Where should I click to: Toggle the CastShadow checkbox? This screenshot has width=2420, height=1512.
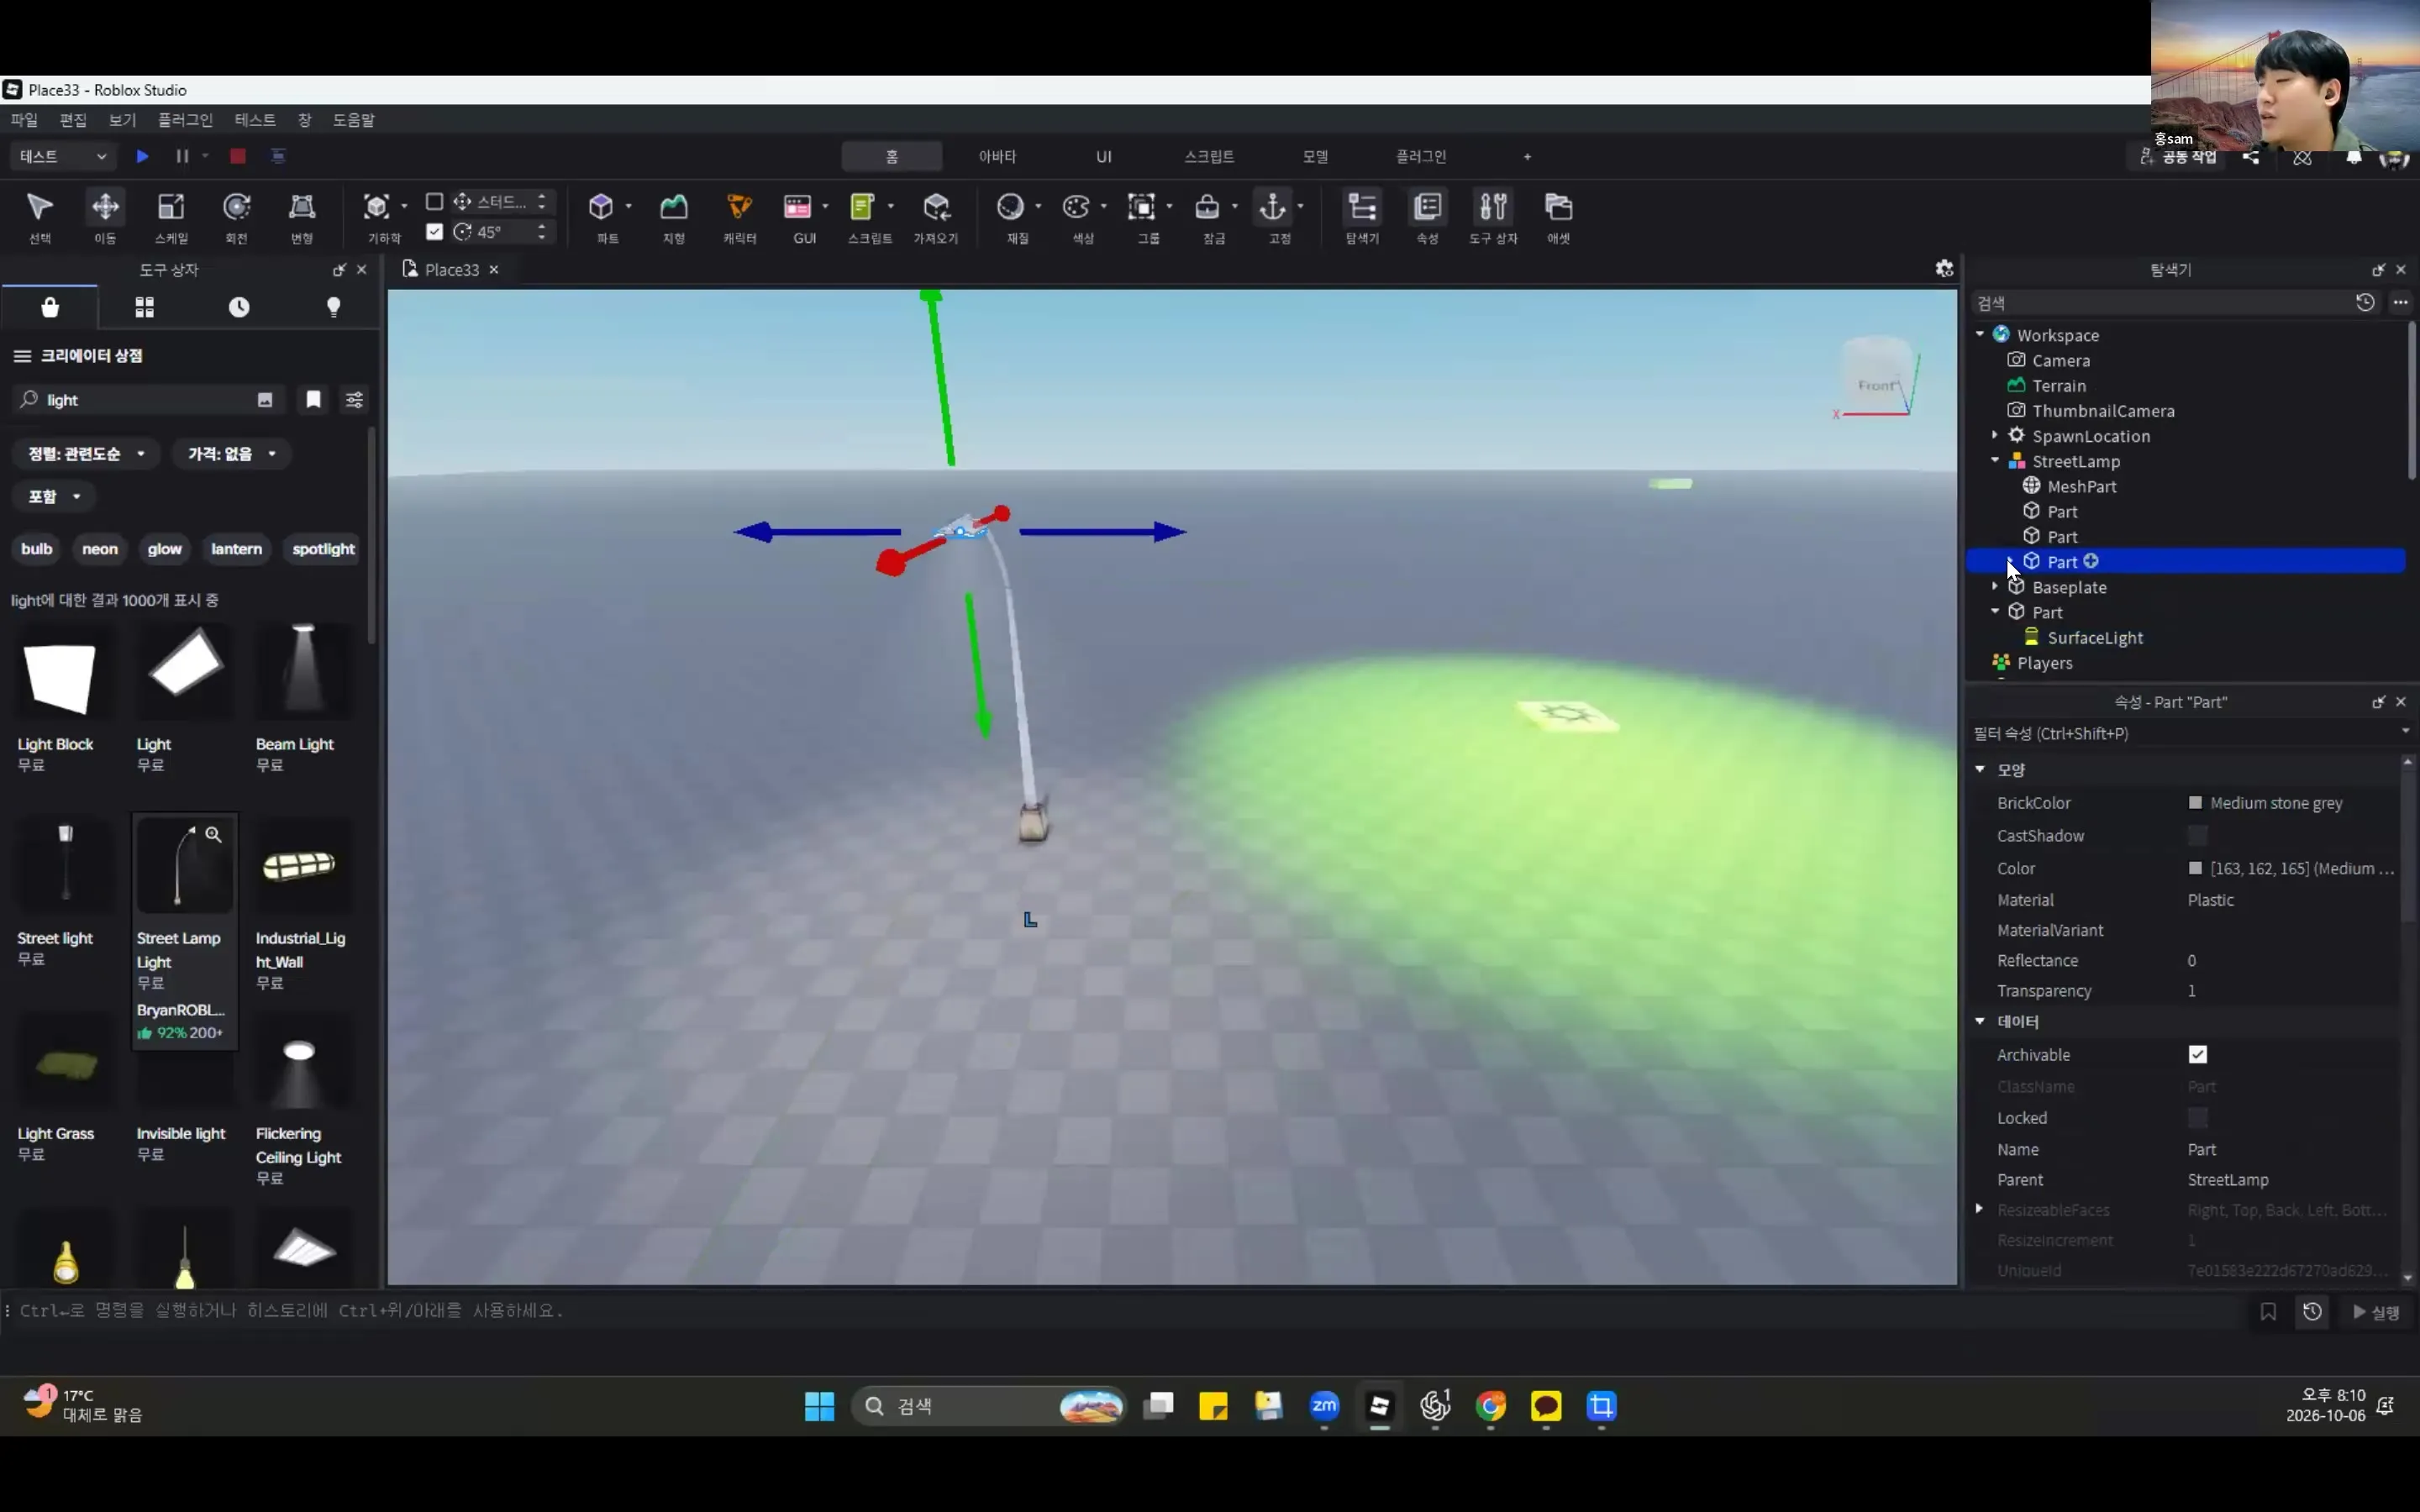(2197, 835)
